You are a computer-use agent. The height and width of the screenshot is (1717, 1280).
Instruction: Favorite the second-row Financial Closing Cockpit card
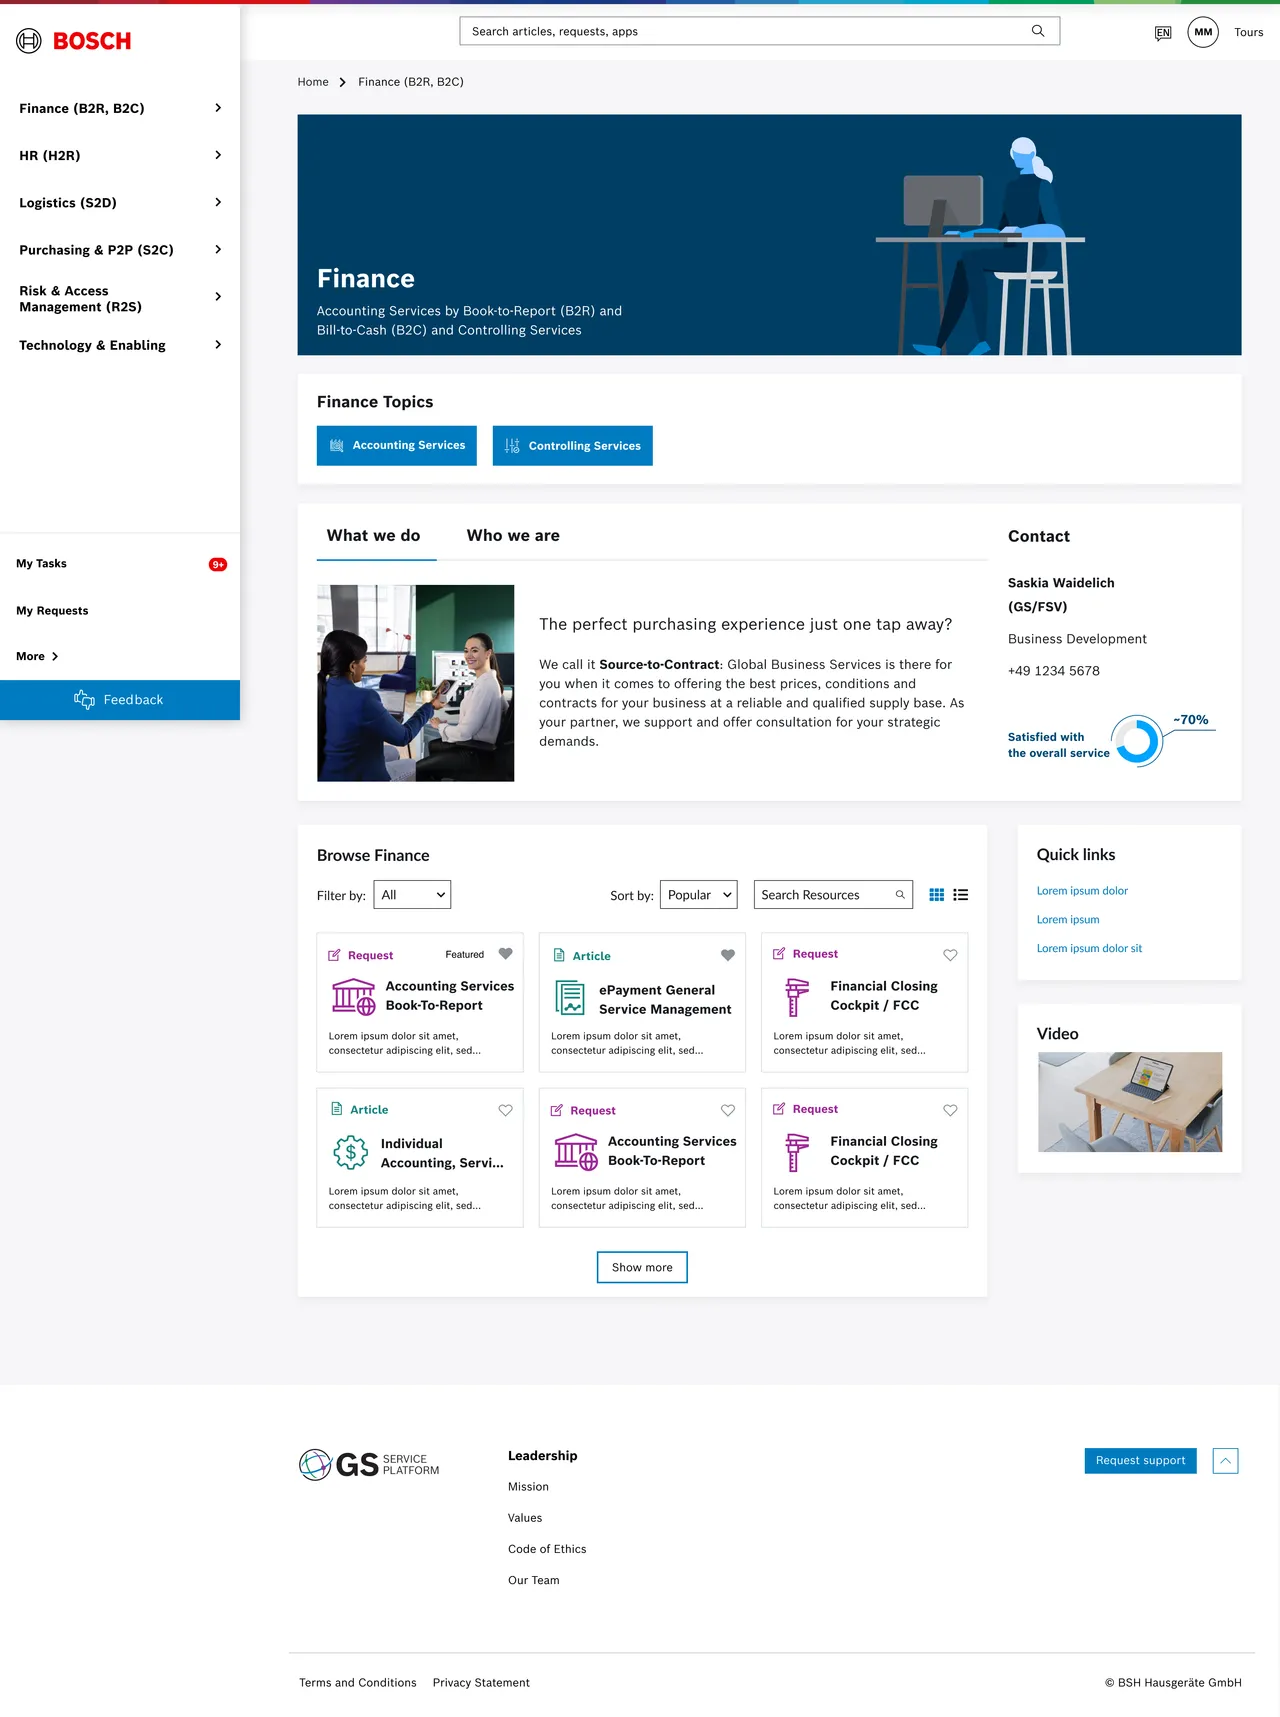click(x=950, y=1110)
